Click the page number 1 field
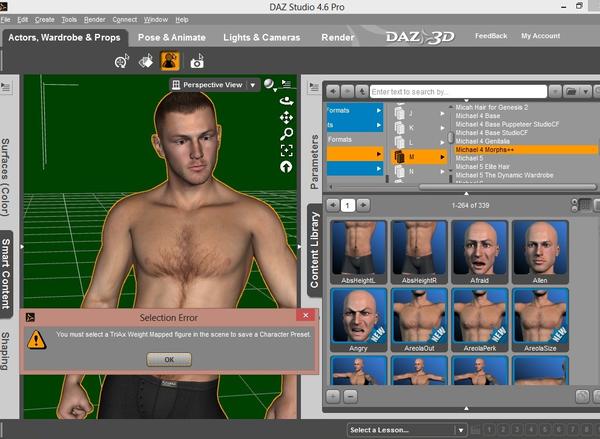 [348, 206]
